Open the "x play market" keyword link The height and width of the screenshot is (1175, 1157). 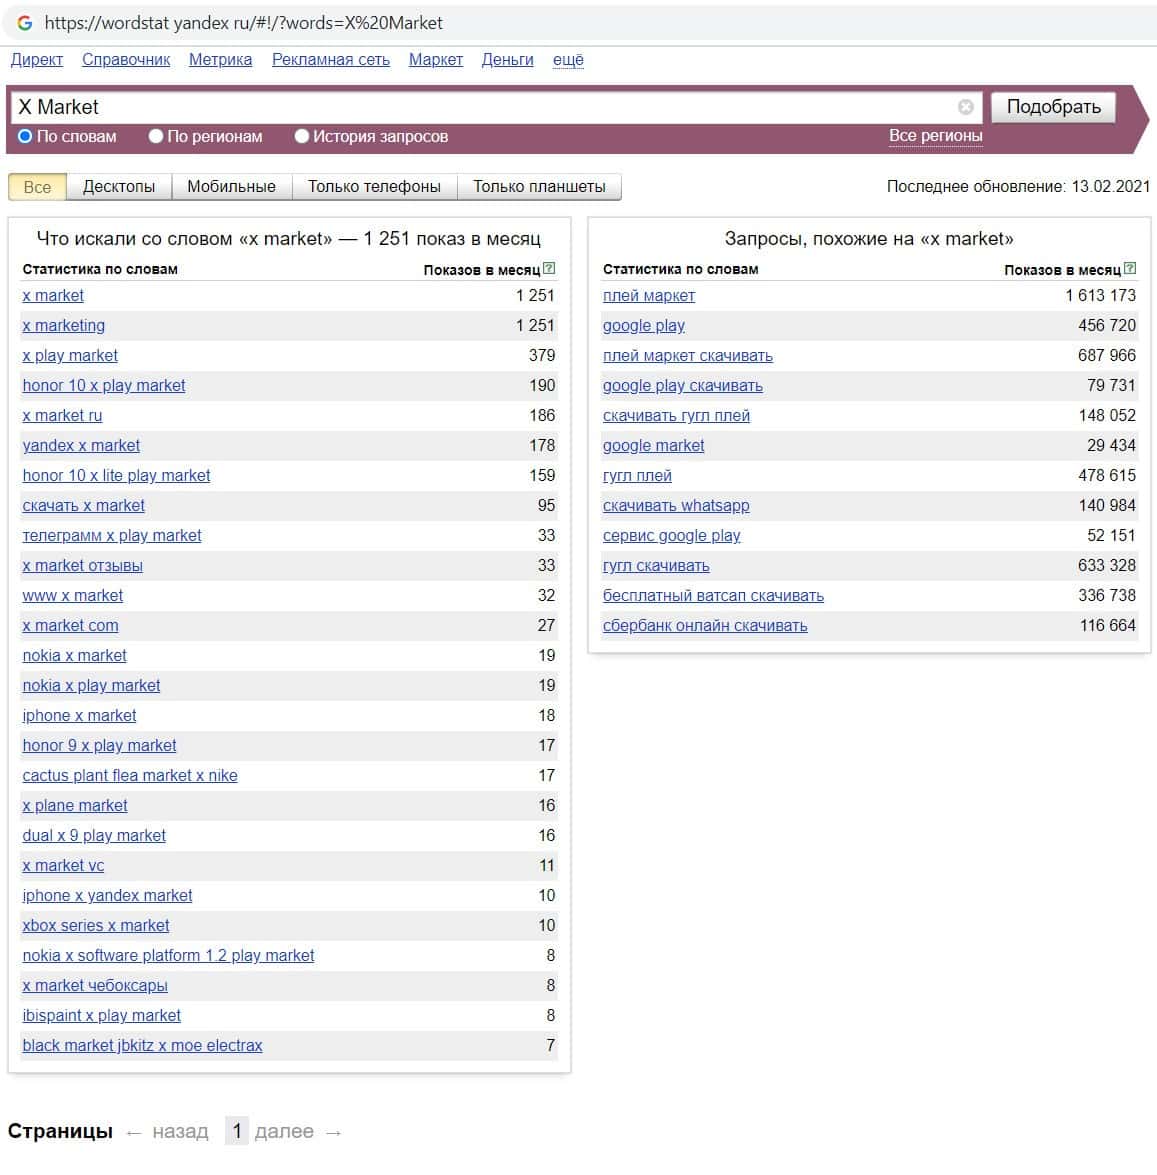[x=70, y=356]
